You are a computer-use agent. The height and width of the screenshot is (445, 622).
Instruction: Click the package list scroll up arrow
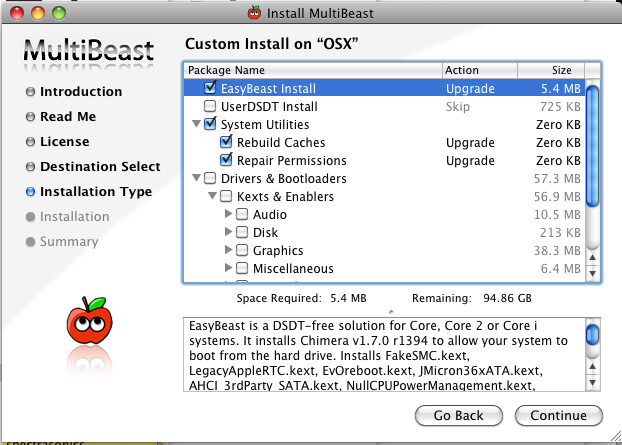(x=593, y=258)
